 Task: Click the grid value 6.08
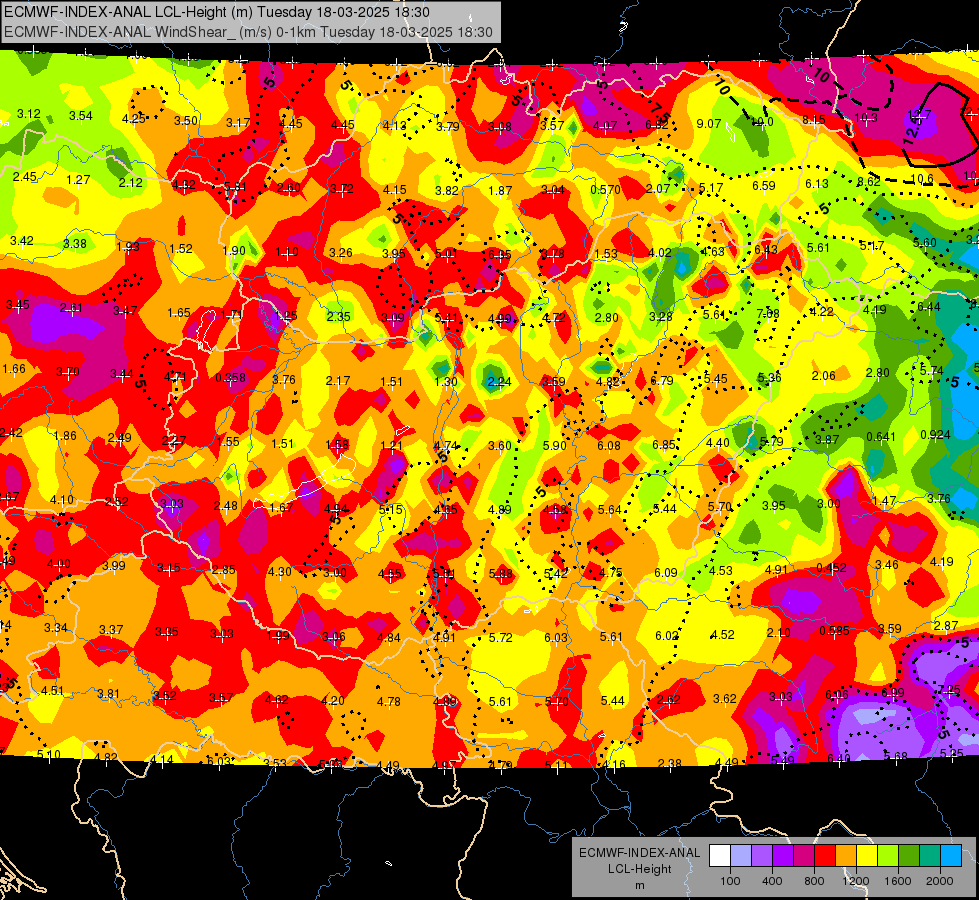[x=609, y=445]
